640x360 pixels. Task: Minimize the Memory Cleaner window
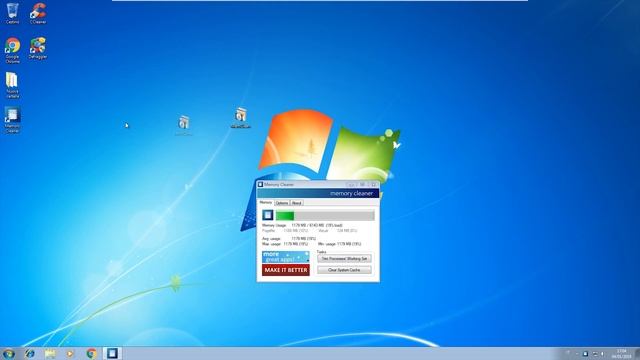(351, 184)
